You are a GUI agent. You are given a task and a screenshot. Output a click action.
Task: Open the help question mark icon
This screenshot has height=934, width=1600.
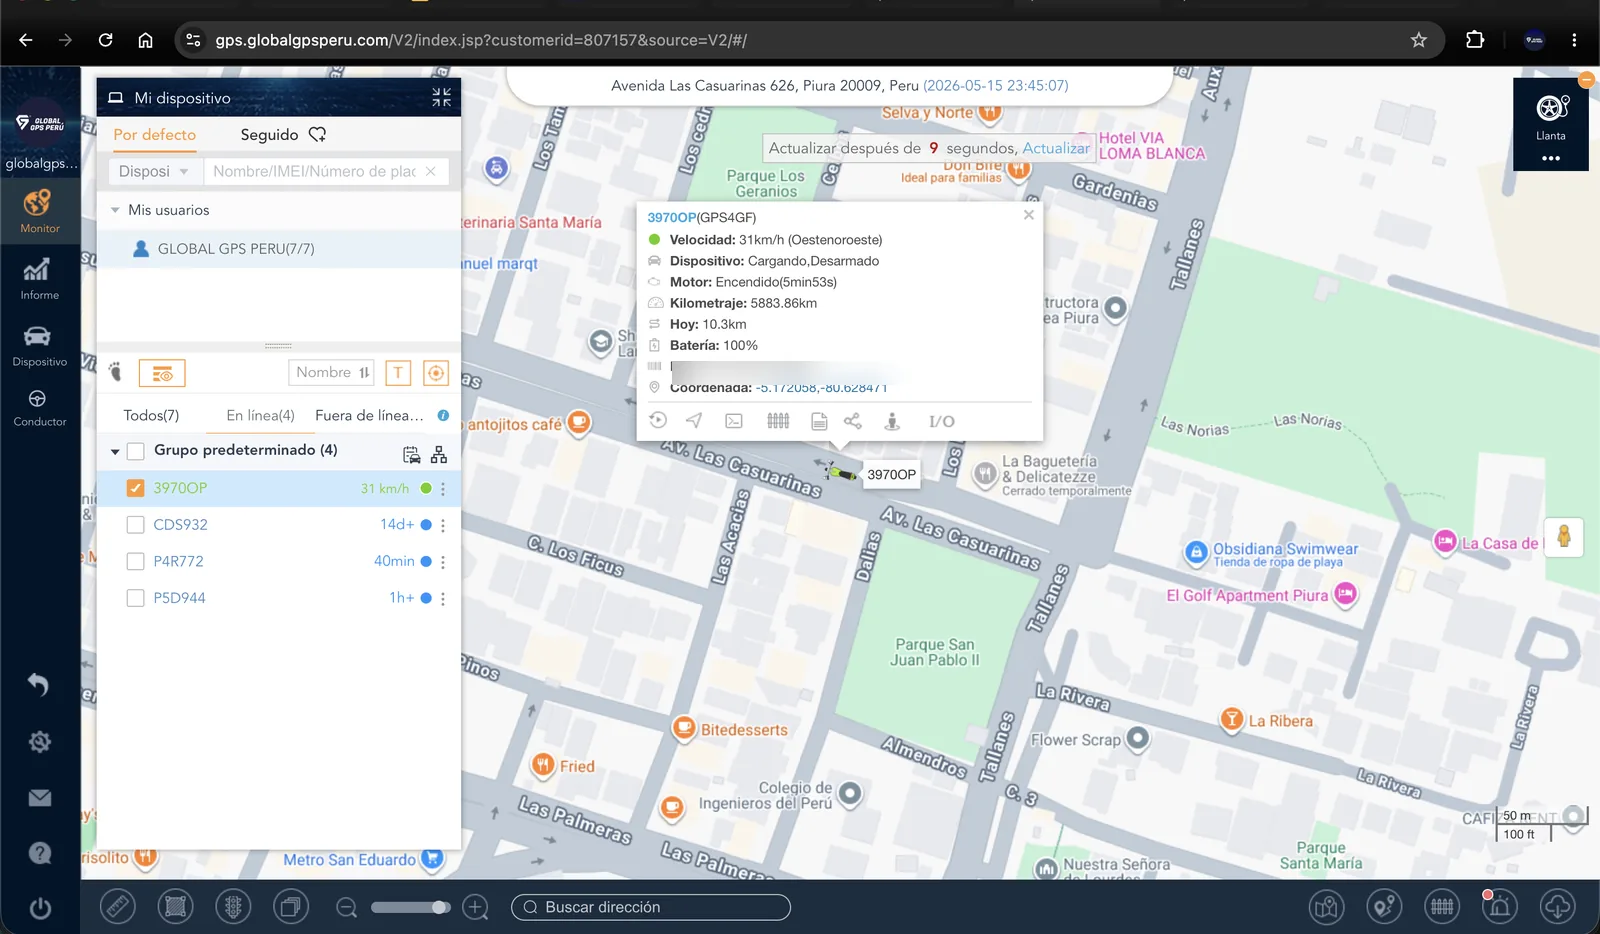point(39,853)
